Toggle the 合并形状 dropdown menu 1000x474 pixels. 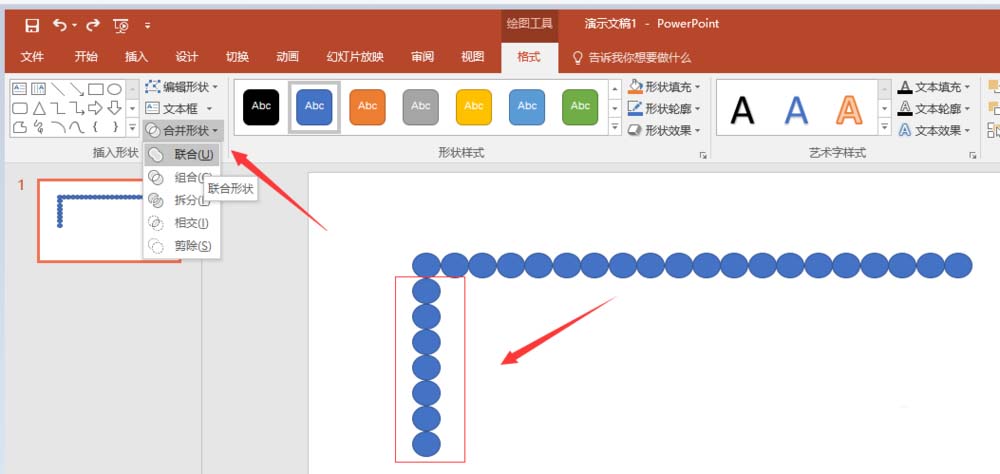click(183, 130)
